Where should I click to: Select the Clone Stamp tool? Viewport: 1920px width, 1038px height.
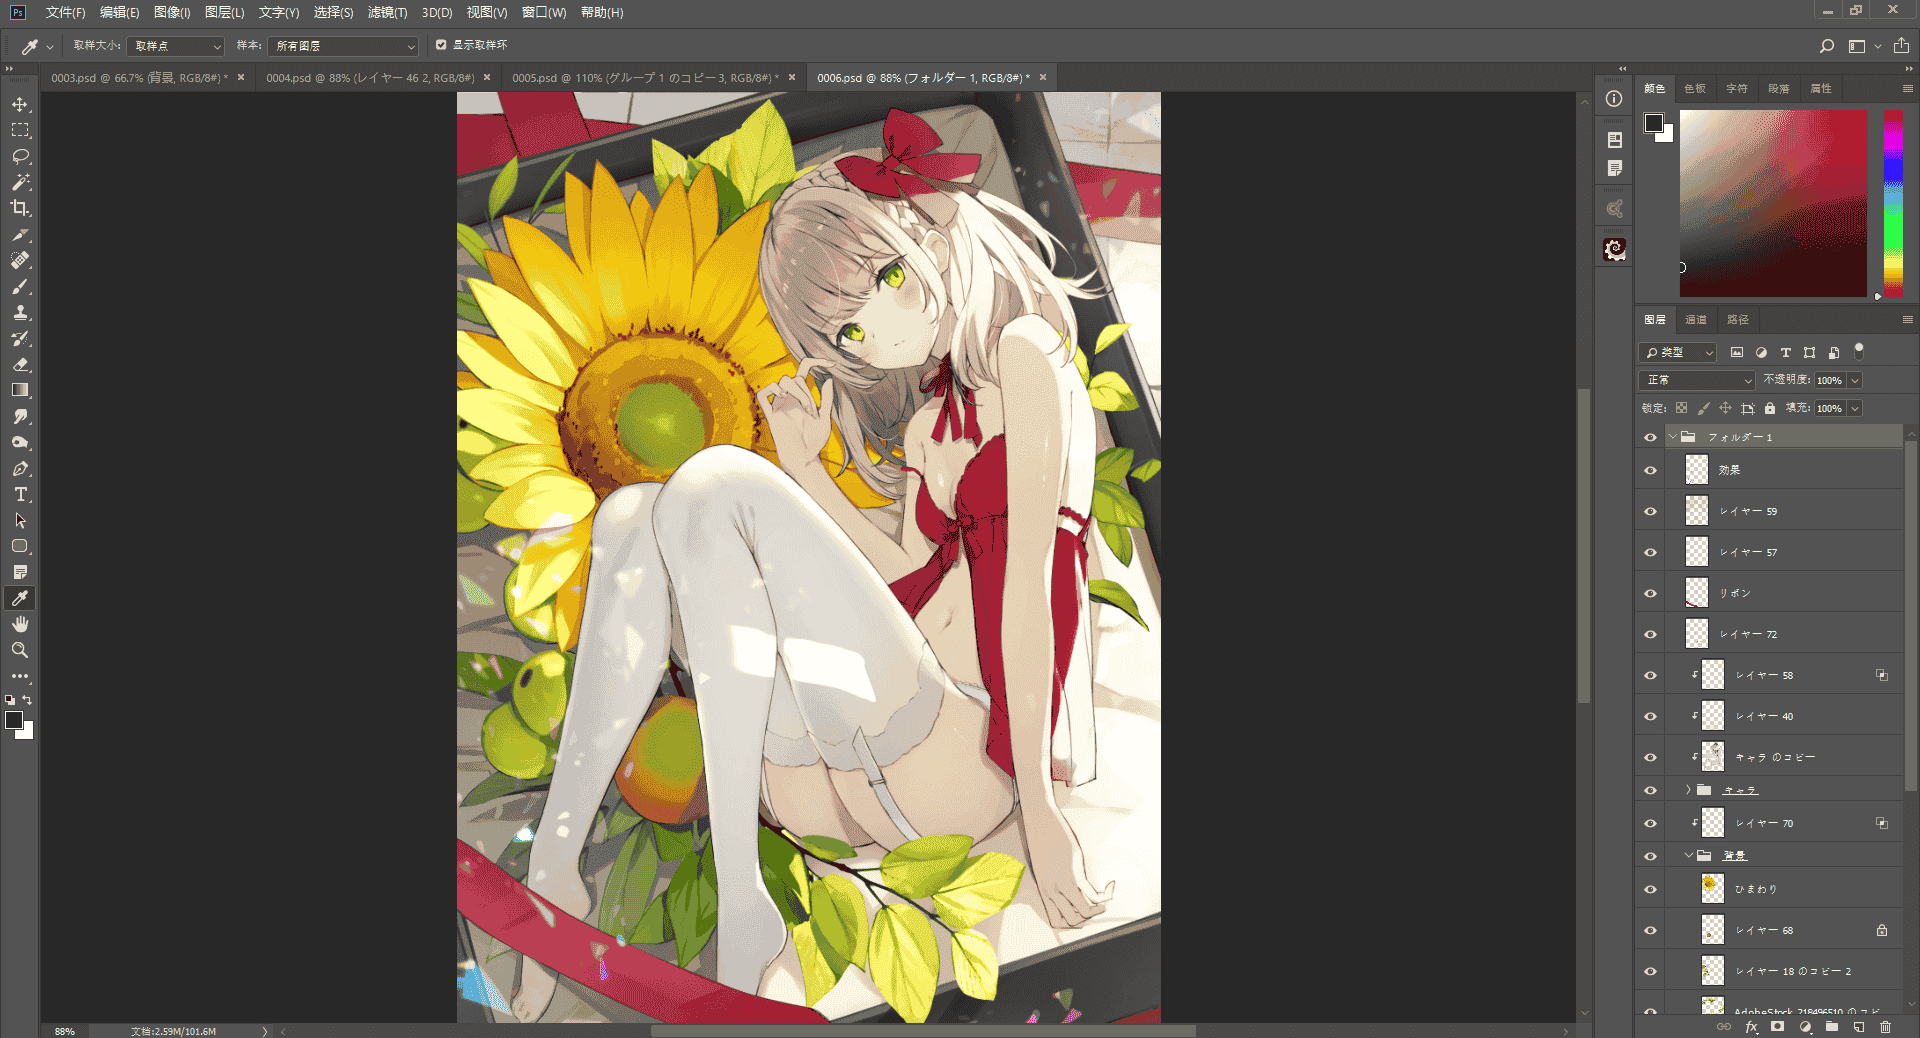point(20,312)
